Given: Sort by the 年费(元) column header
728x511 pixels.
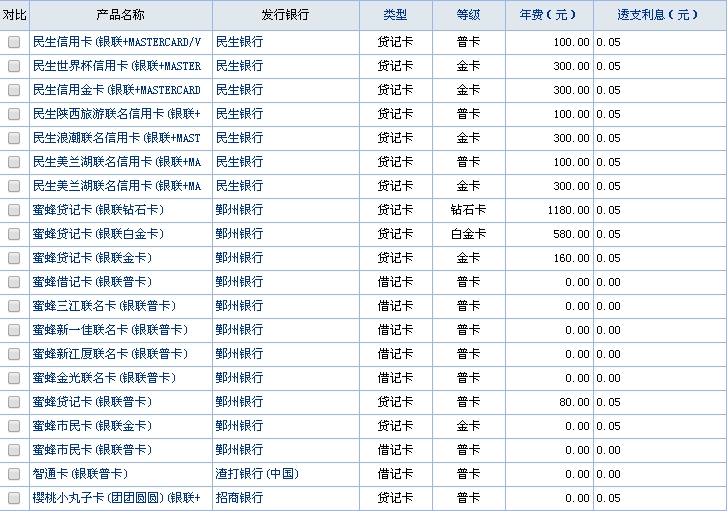Looking at the screenshot, I should [x=548, y=15].
